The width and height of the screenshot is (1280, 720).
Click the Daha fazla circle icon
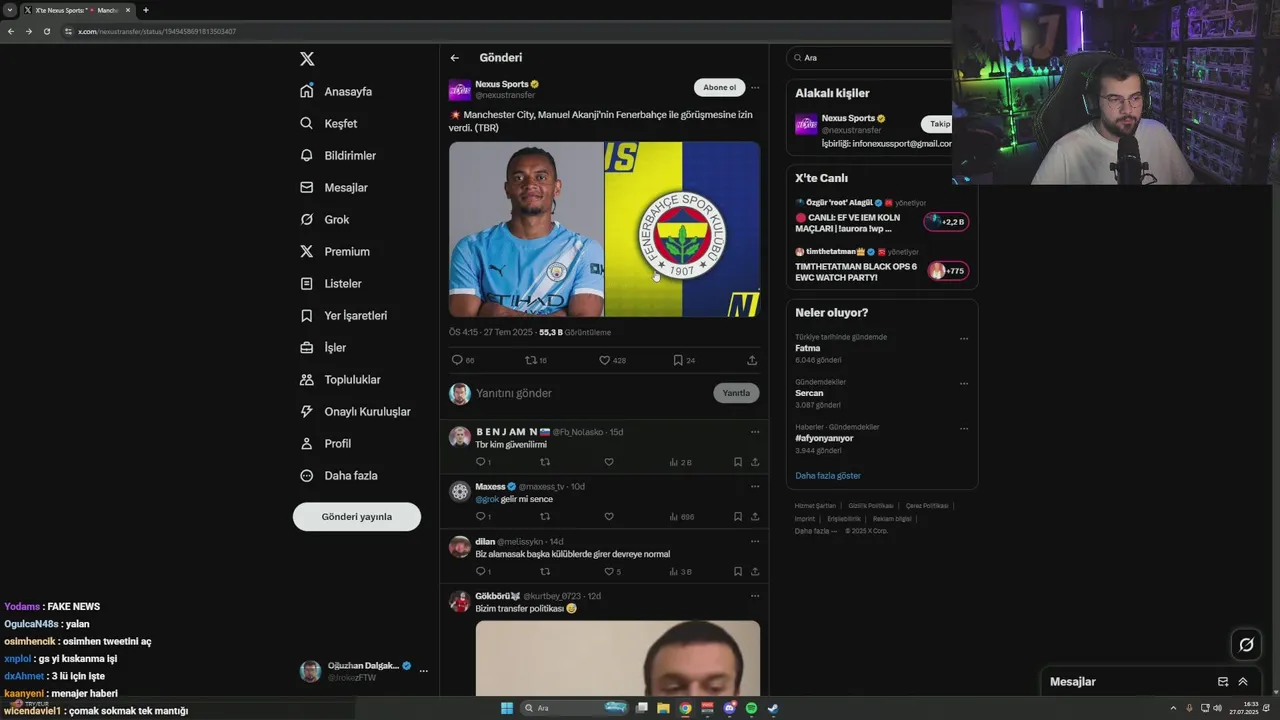point(307,475)
